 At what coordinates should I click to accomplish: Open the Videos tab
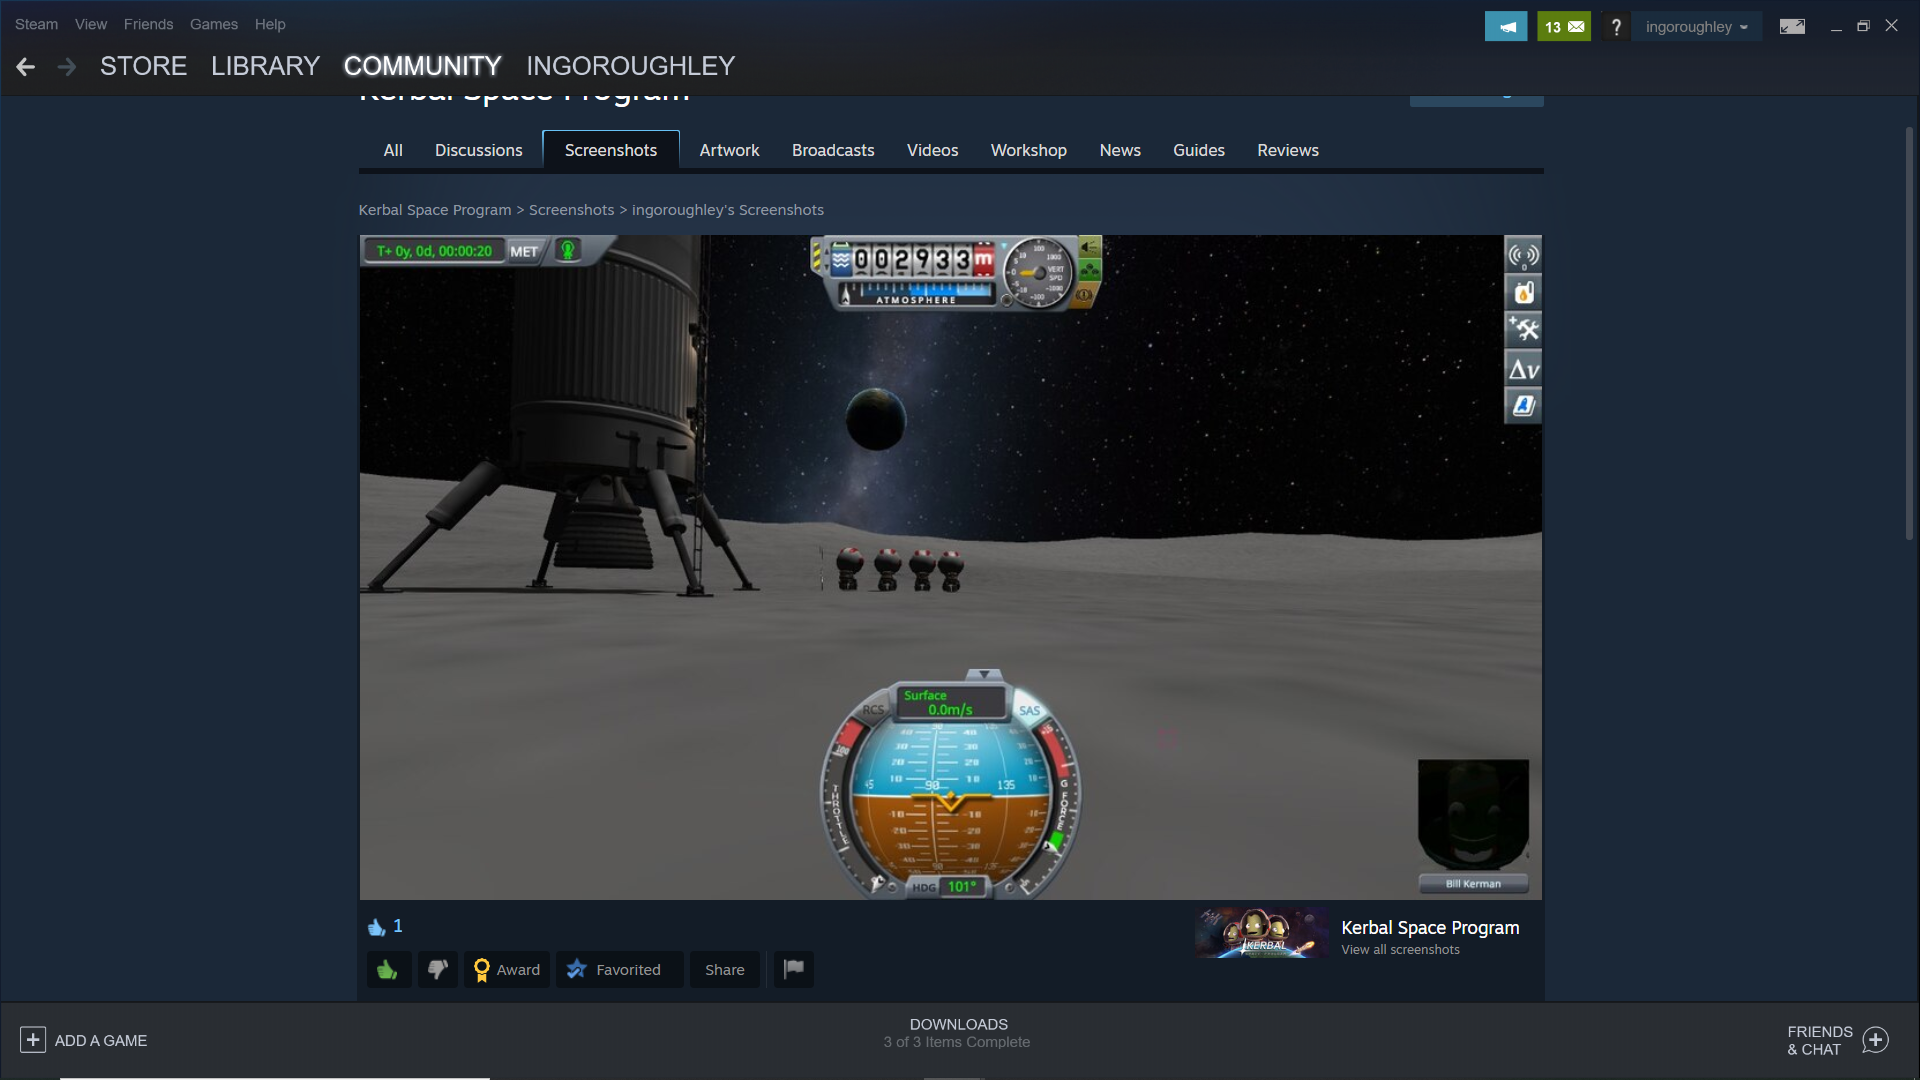pyautogui.click(x=933, y=150)
